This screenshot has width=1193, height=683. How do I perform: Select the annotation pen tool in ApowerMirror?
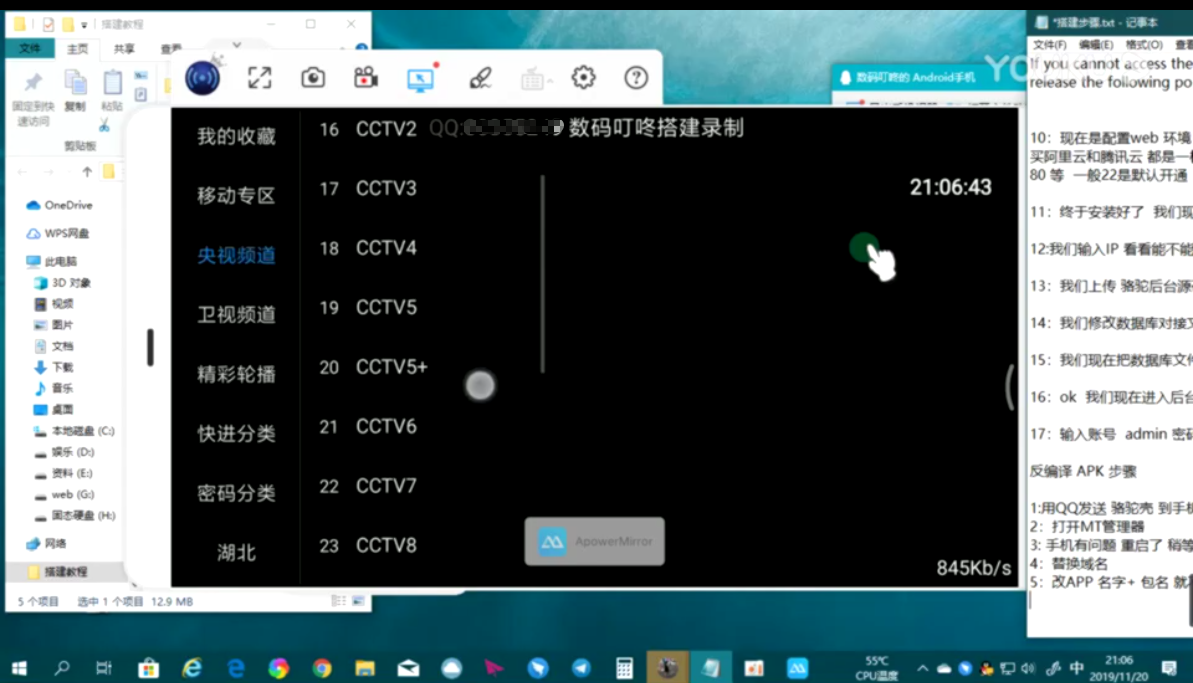click(481, 77)
